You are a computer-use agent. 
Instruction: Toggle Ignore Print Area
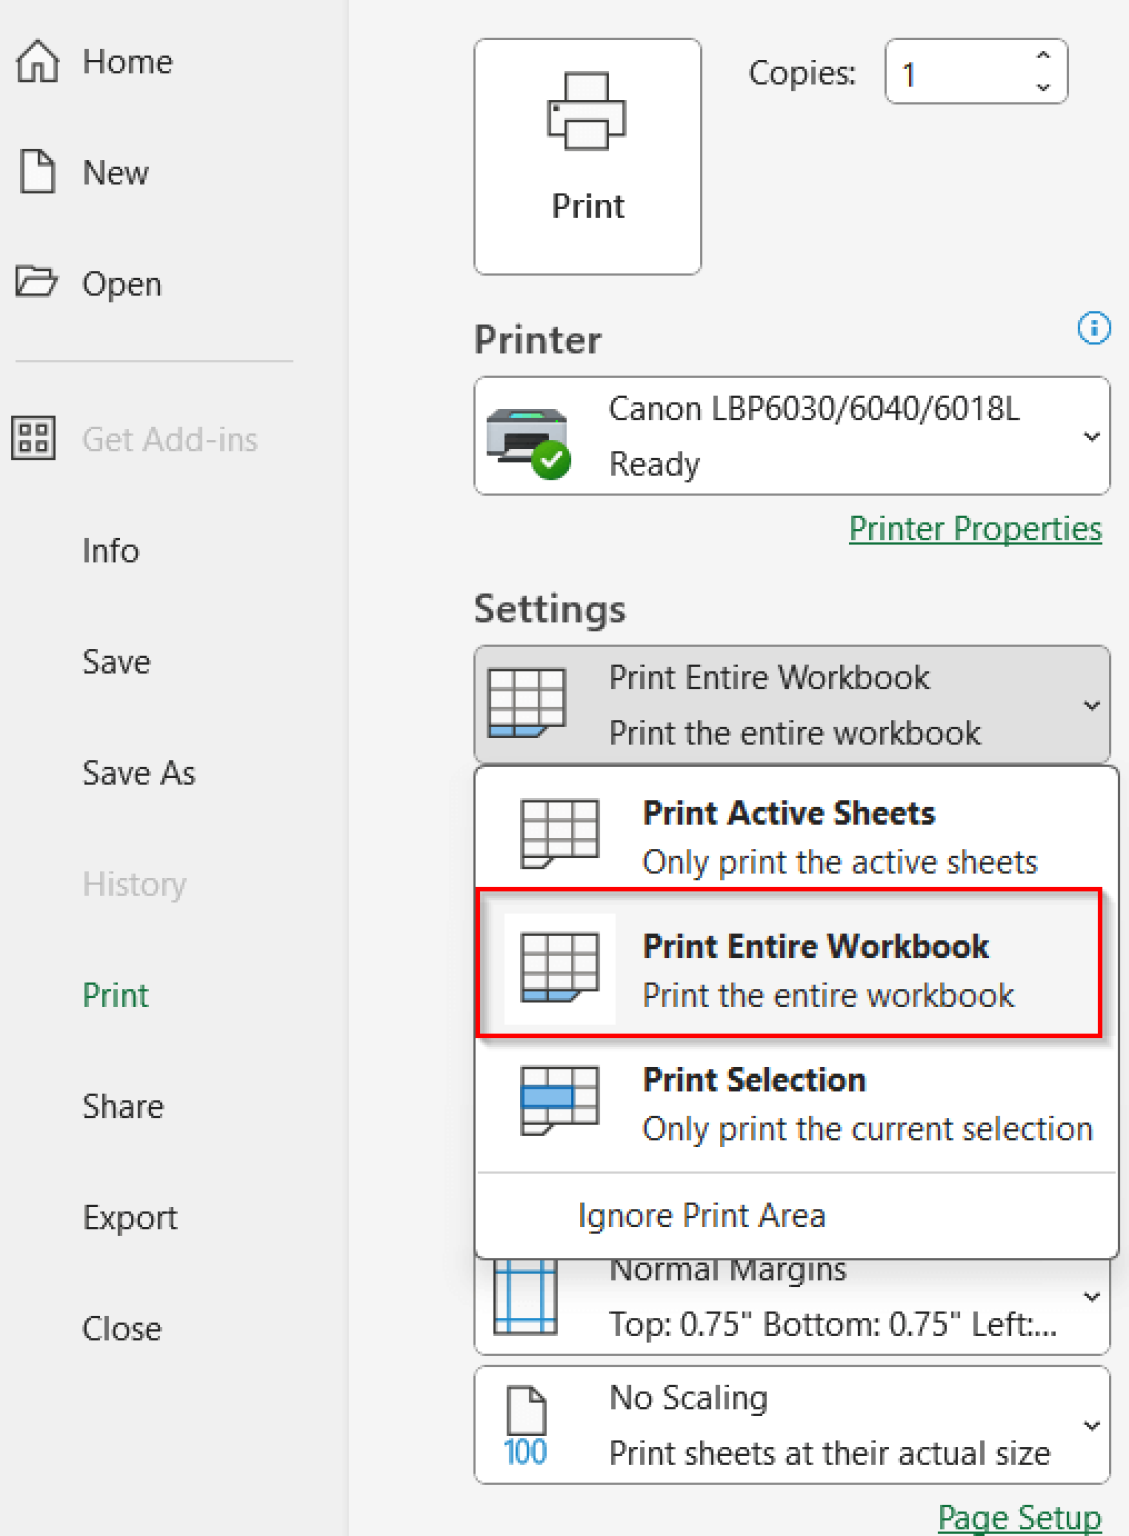[x=701, y=1215]
